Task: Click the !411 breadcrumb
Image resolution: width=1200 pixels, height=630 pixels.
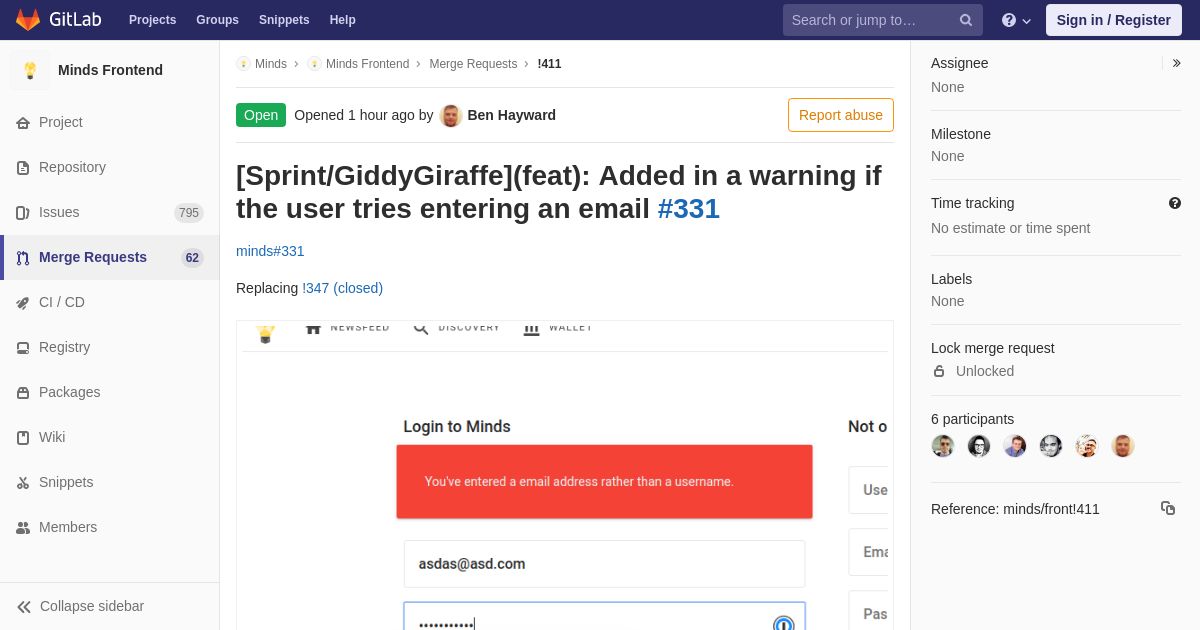Action: pos(549,64)
